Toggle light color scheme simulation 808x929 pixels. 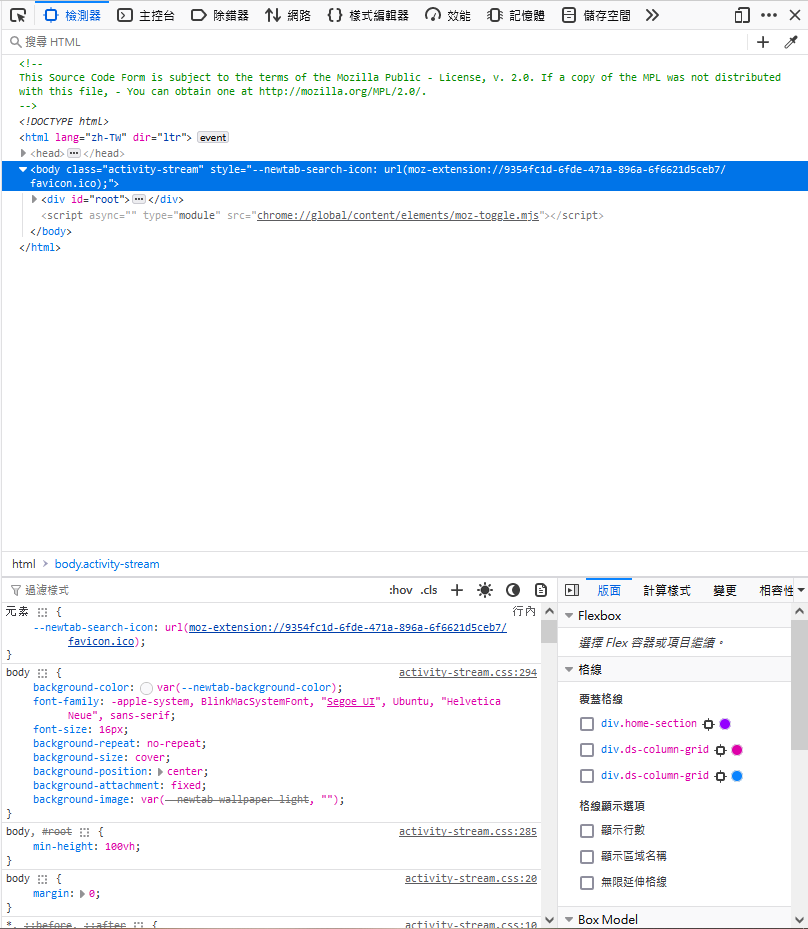[485, 590]
